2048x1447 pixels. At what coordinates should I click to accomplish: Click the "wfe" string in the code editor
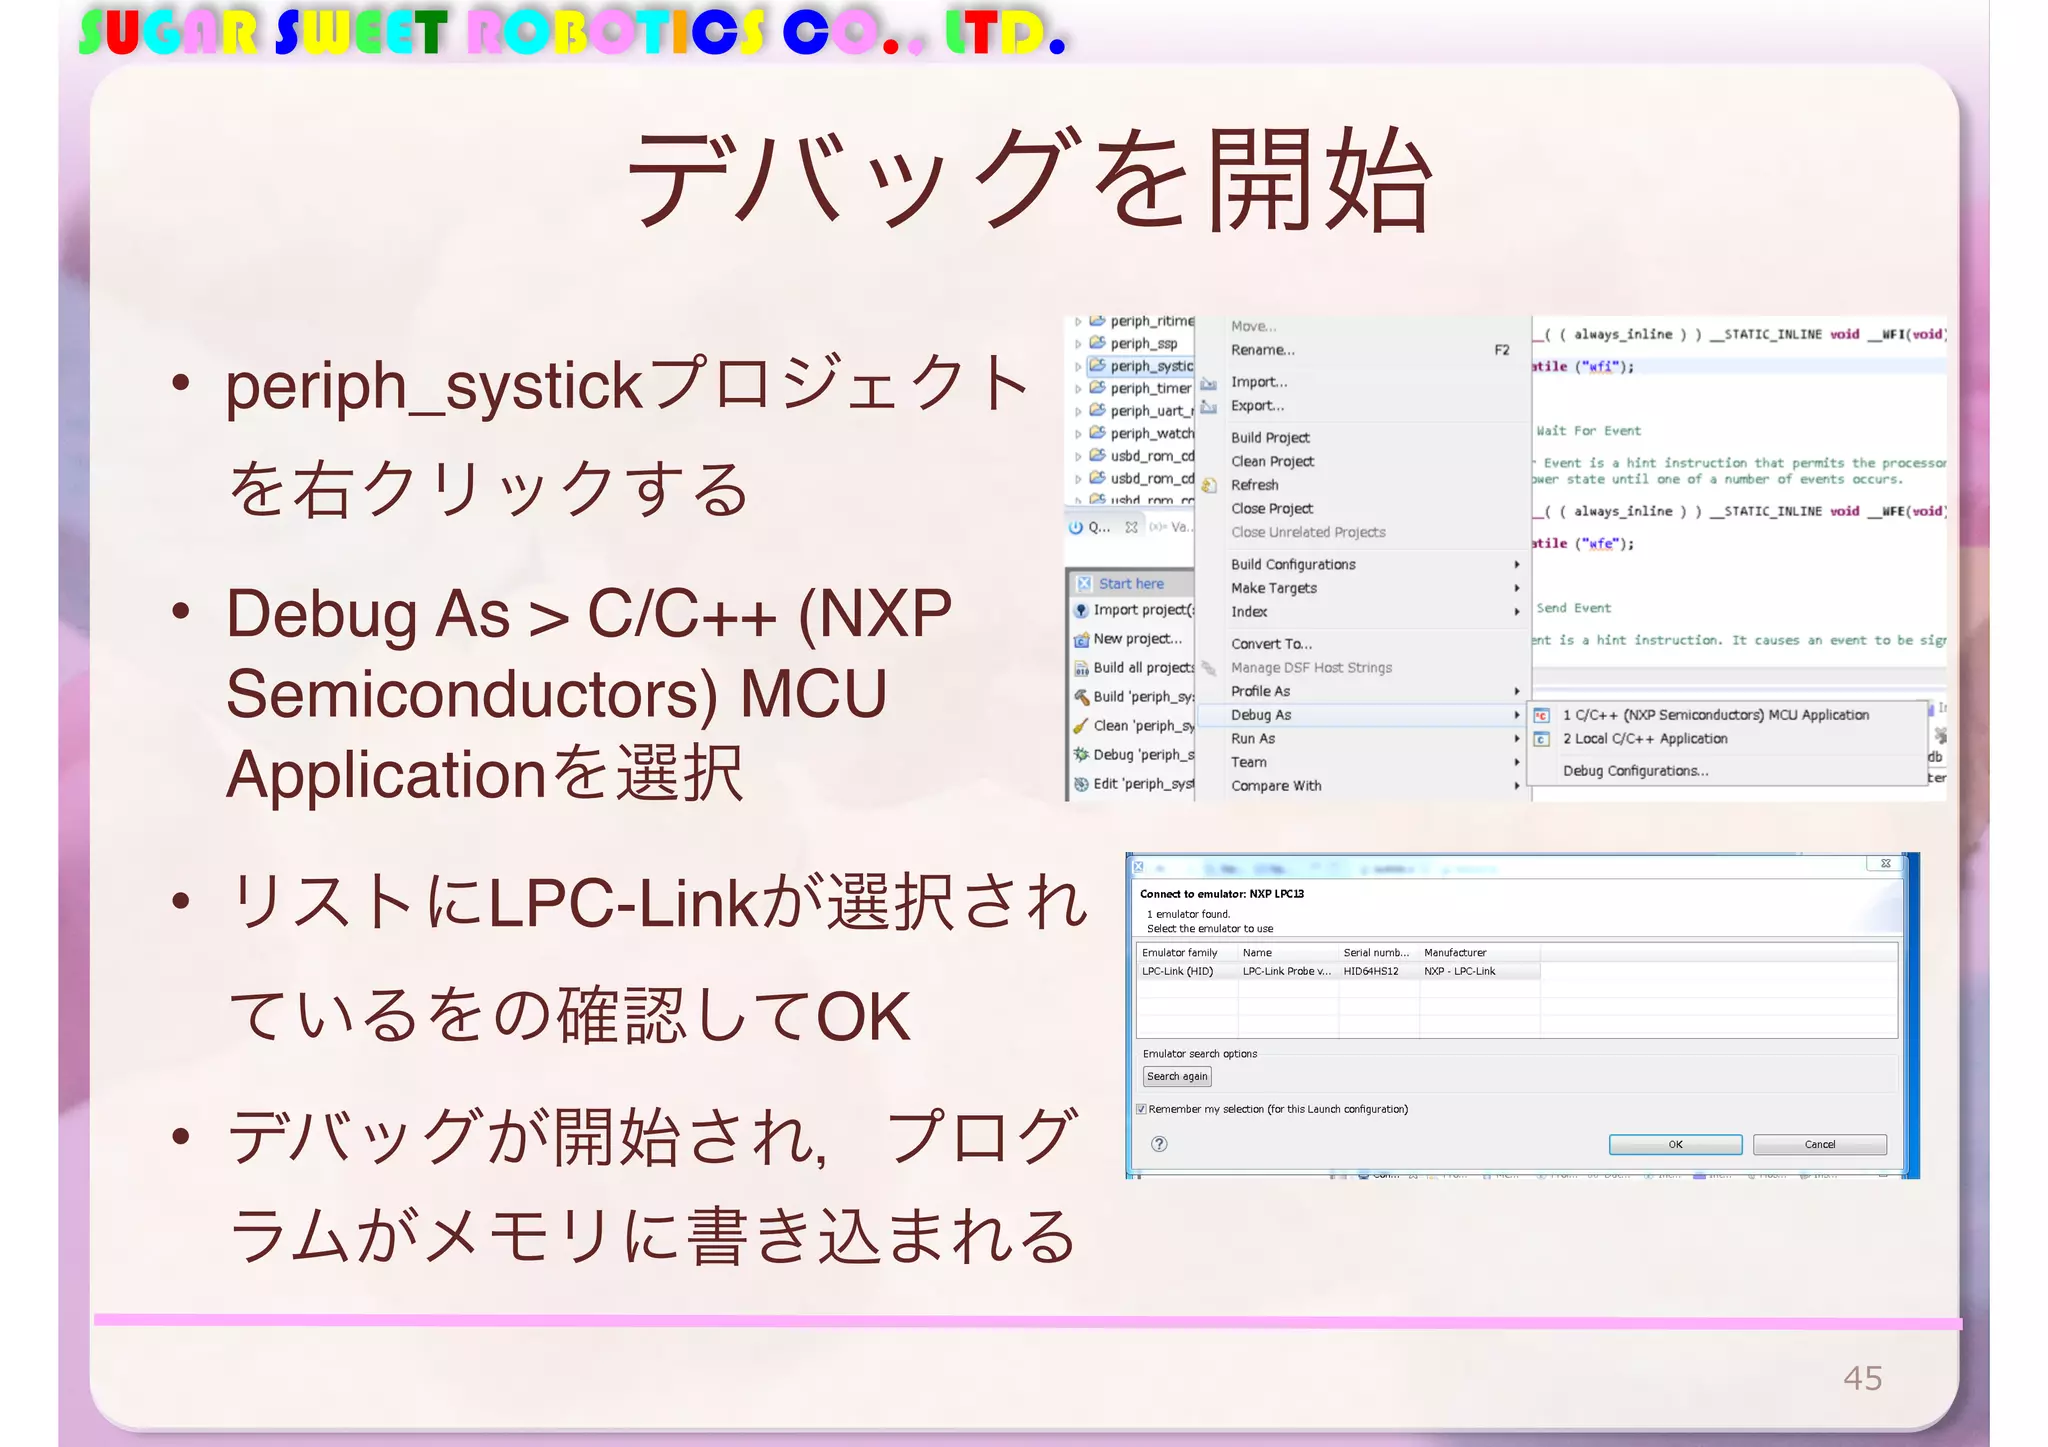click(x=1601, y=544)
